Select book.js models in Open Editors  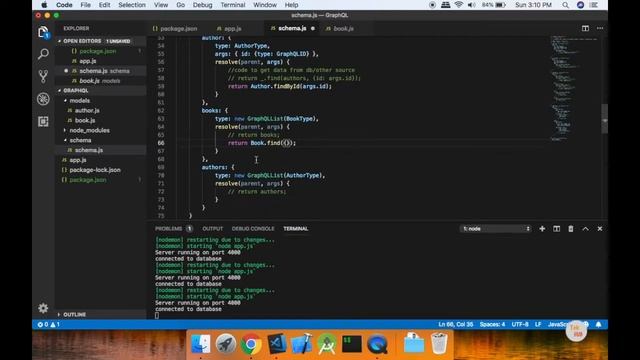tap(100, 81)
